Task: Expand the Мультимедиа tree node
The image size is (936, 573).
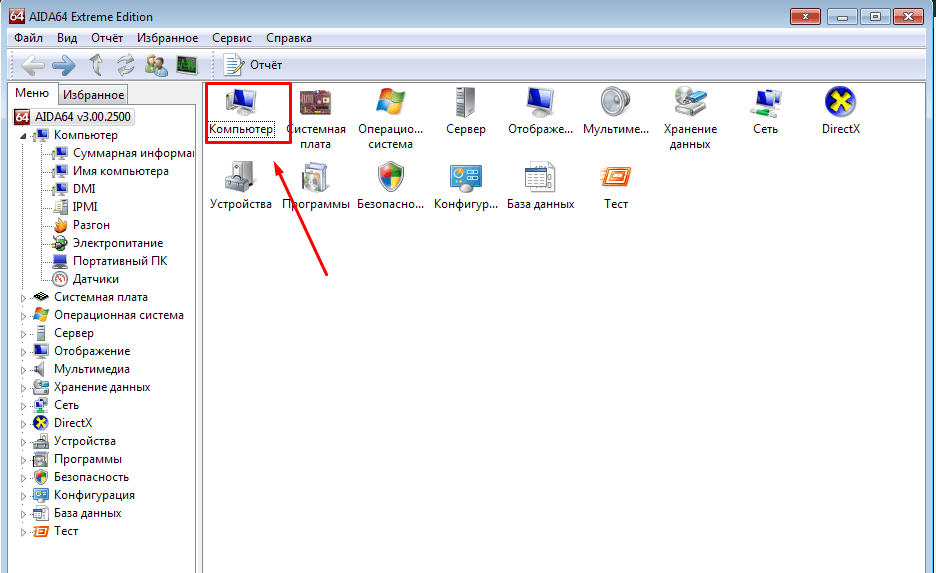Action: tap(23, 369)
